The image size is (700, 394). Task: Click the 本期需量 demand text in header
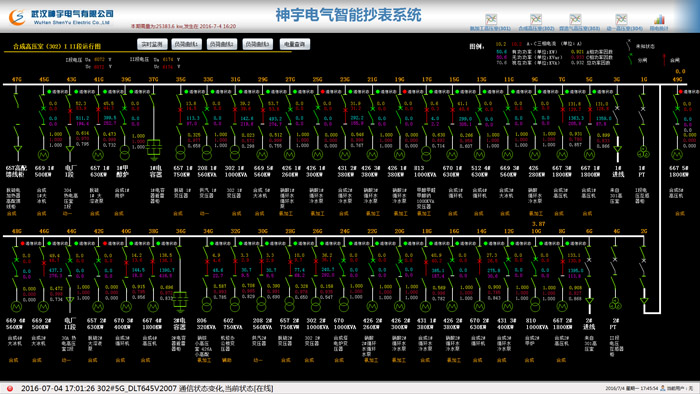tap(183, 26)
